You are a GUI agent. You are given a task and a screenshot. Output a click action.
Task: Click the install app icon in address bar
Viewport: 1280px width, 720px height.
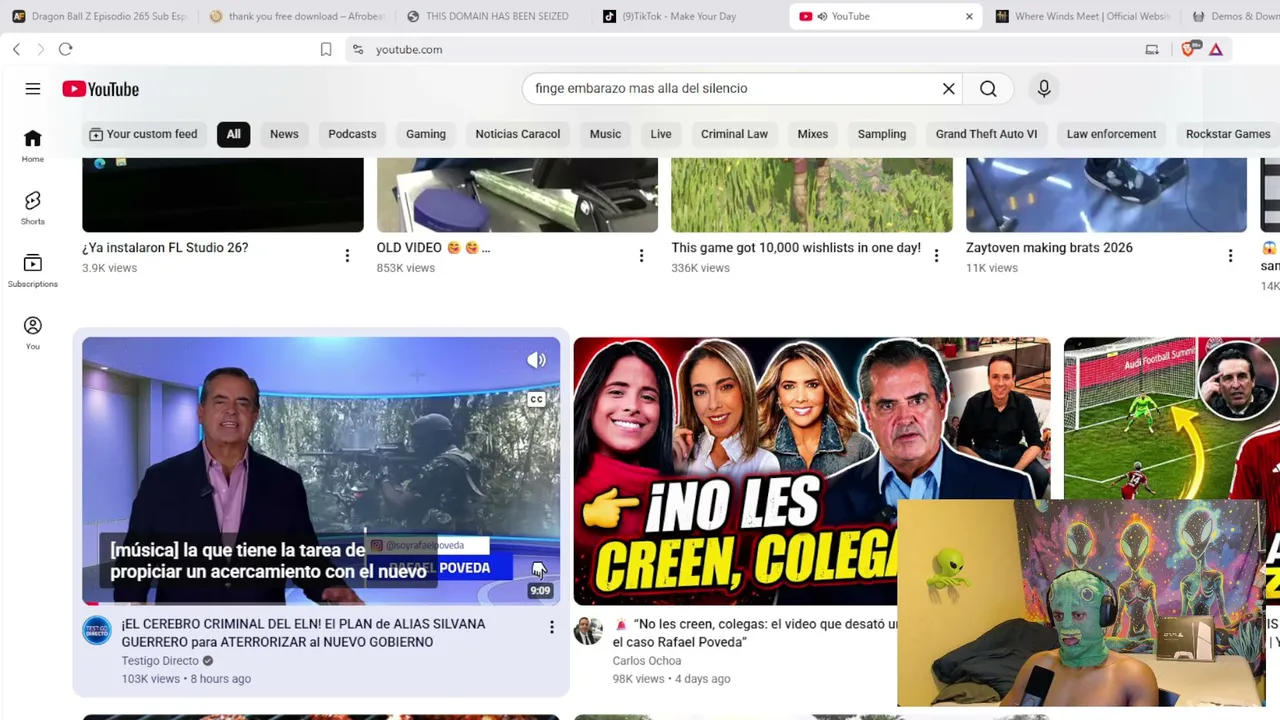1152,49
